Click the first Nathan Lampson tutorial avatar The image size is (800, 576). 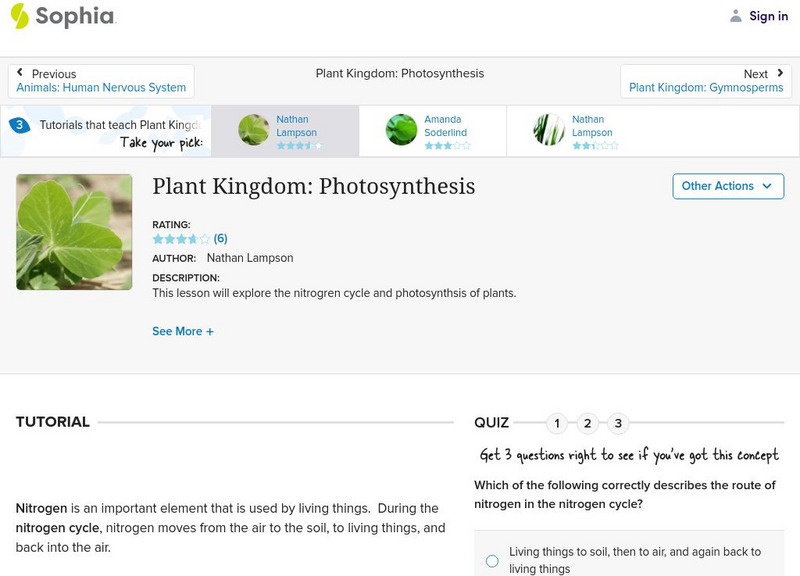[254, 130]
